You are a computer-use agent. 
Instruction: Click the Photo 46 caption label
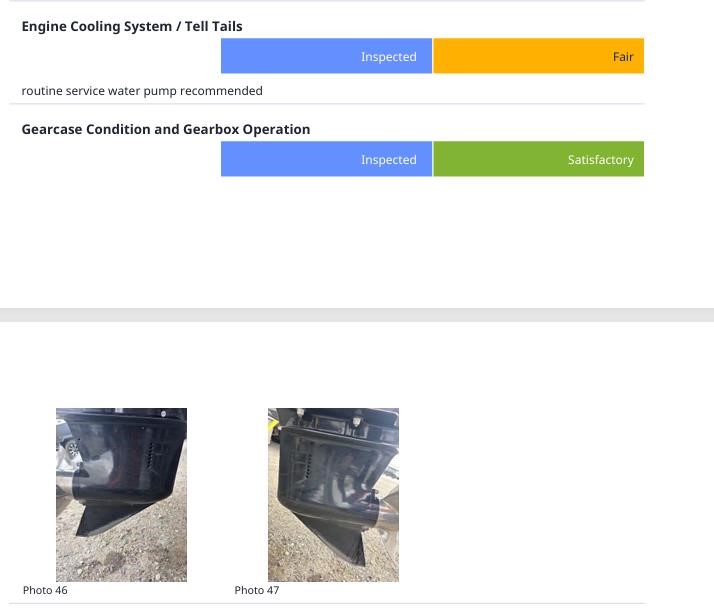coord(45,590)
